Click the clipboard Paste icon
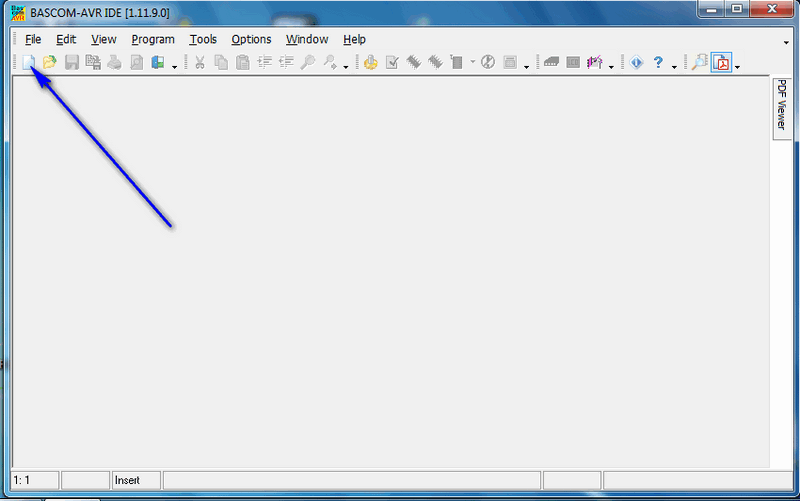 (x=243, y=63)
